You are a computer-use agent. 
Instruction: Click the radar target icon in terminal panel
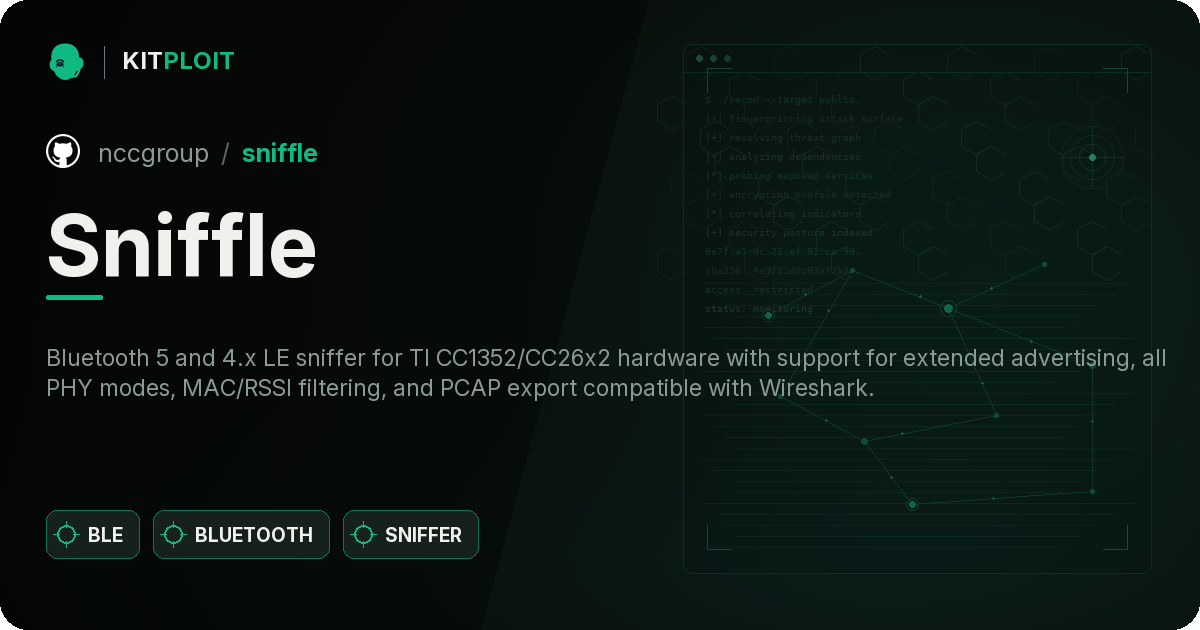pyautogui.click(x=1092, y=157)
